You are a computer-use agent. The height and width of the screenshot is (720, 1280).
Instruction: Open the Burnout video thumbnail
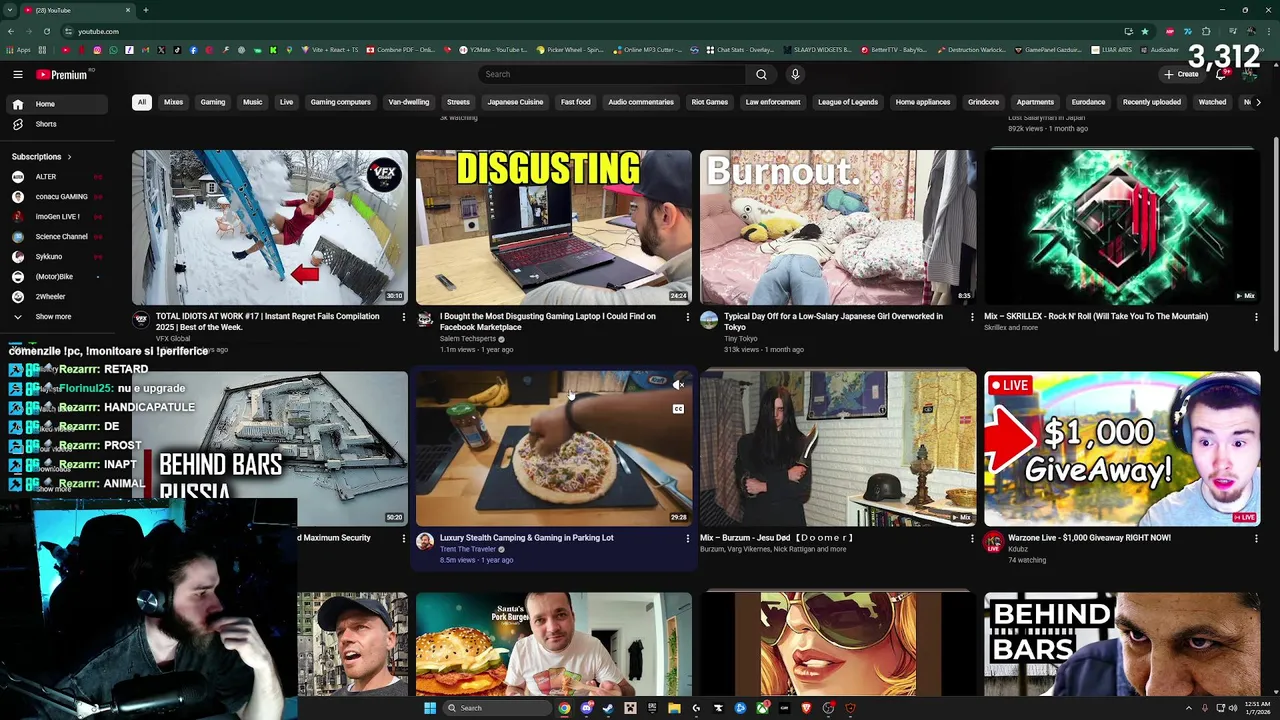[x=838, y=227]
